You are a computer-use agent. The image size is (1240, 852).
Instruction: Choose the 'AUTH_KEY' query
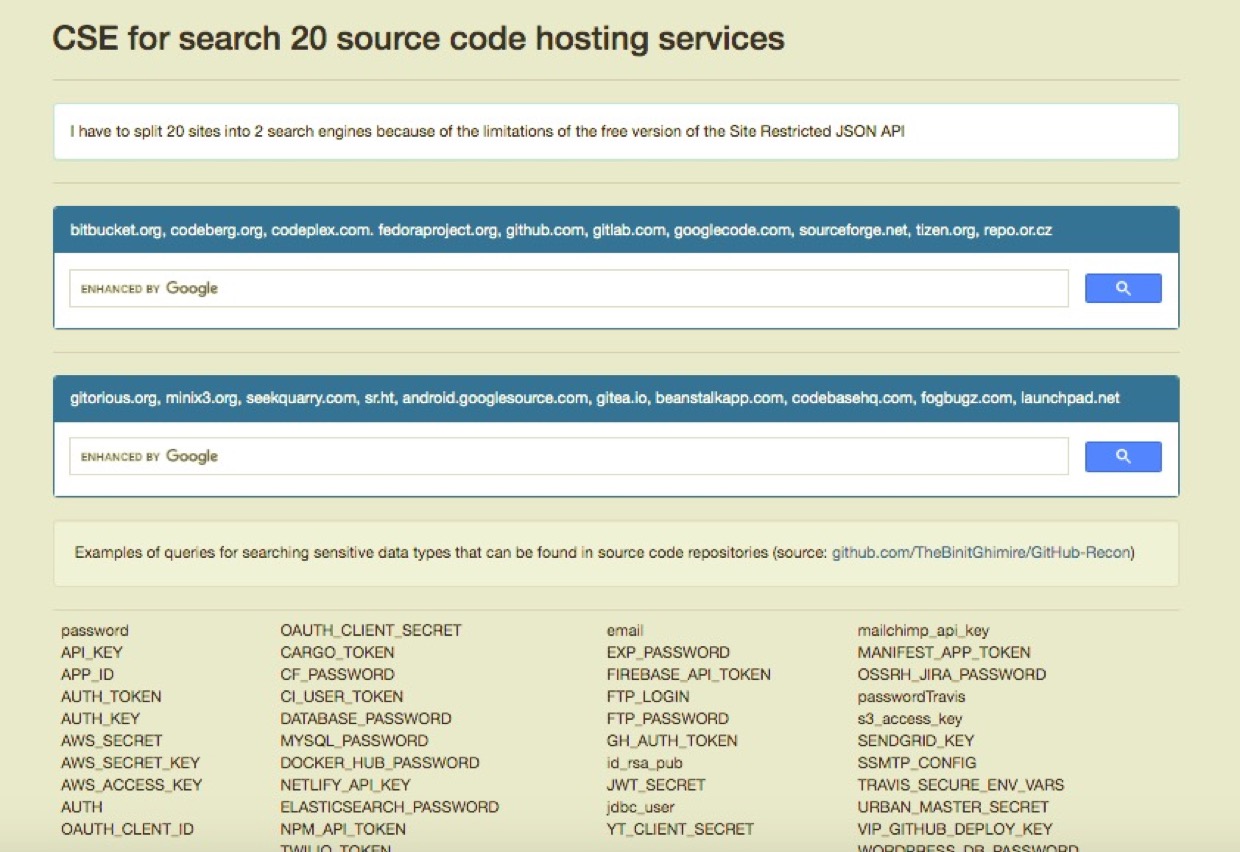coord(100,718)
